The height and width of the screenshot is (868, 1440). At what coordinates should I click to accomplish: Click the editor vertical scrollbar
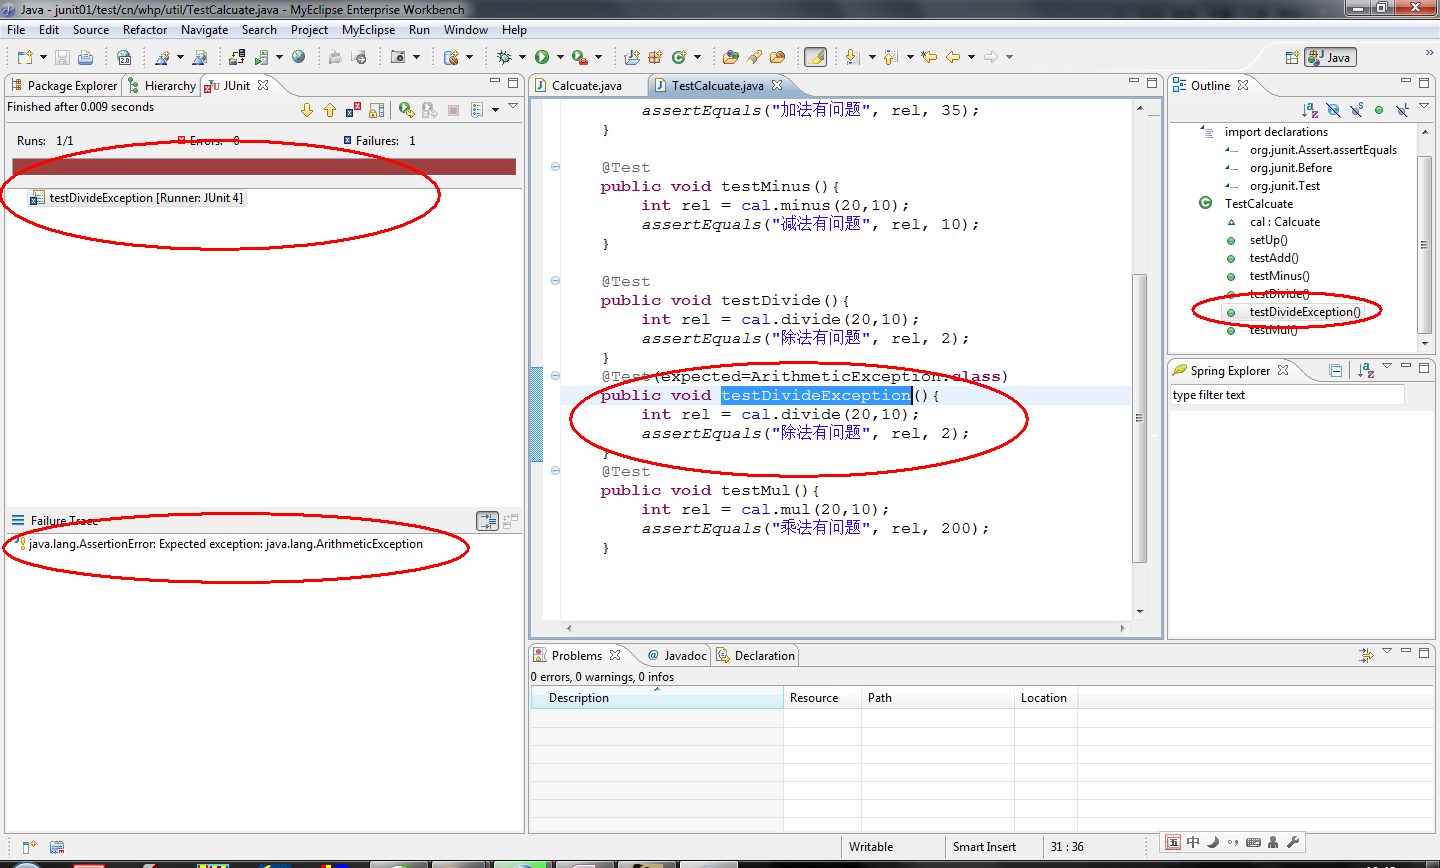coord(1139,418)
